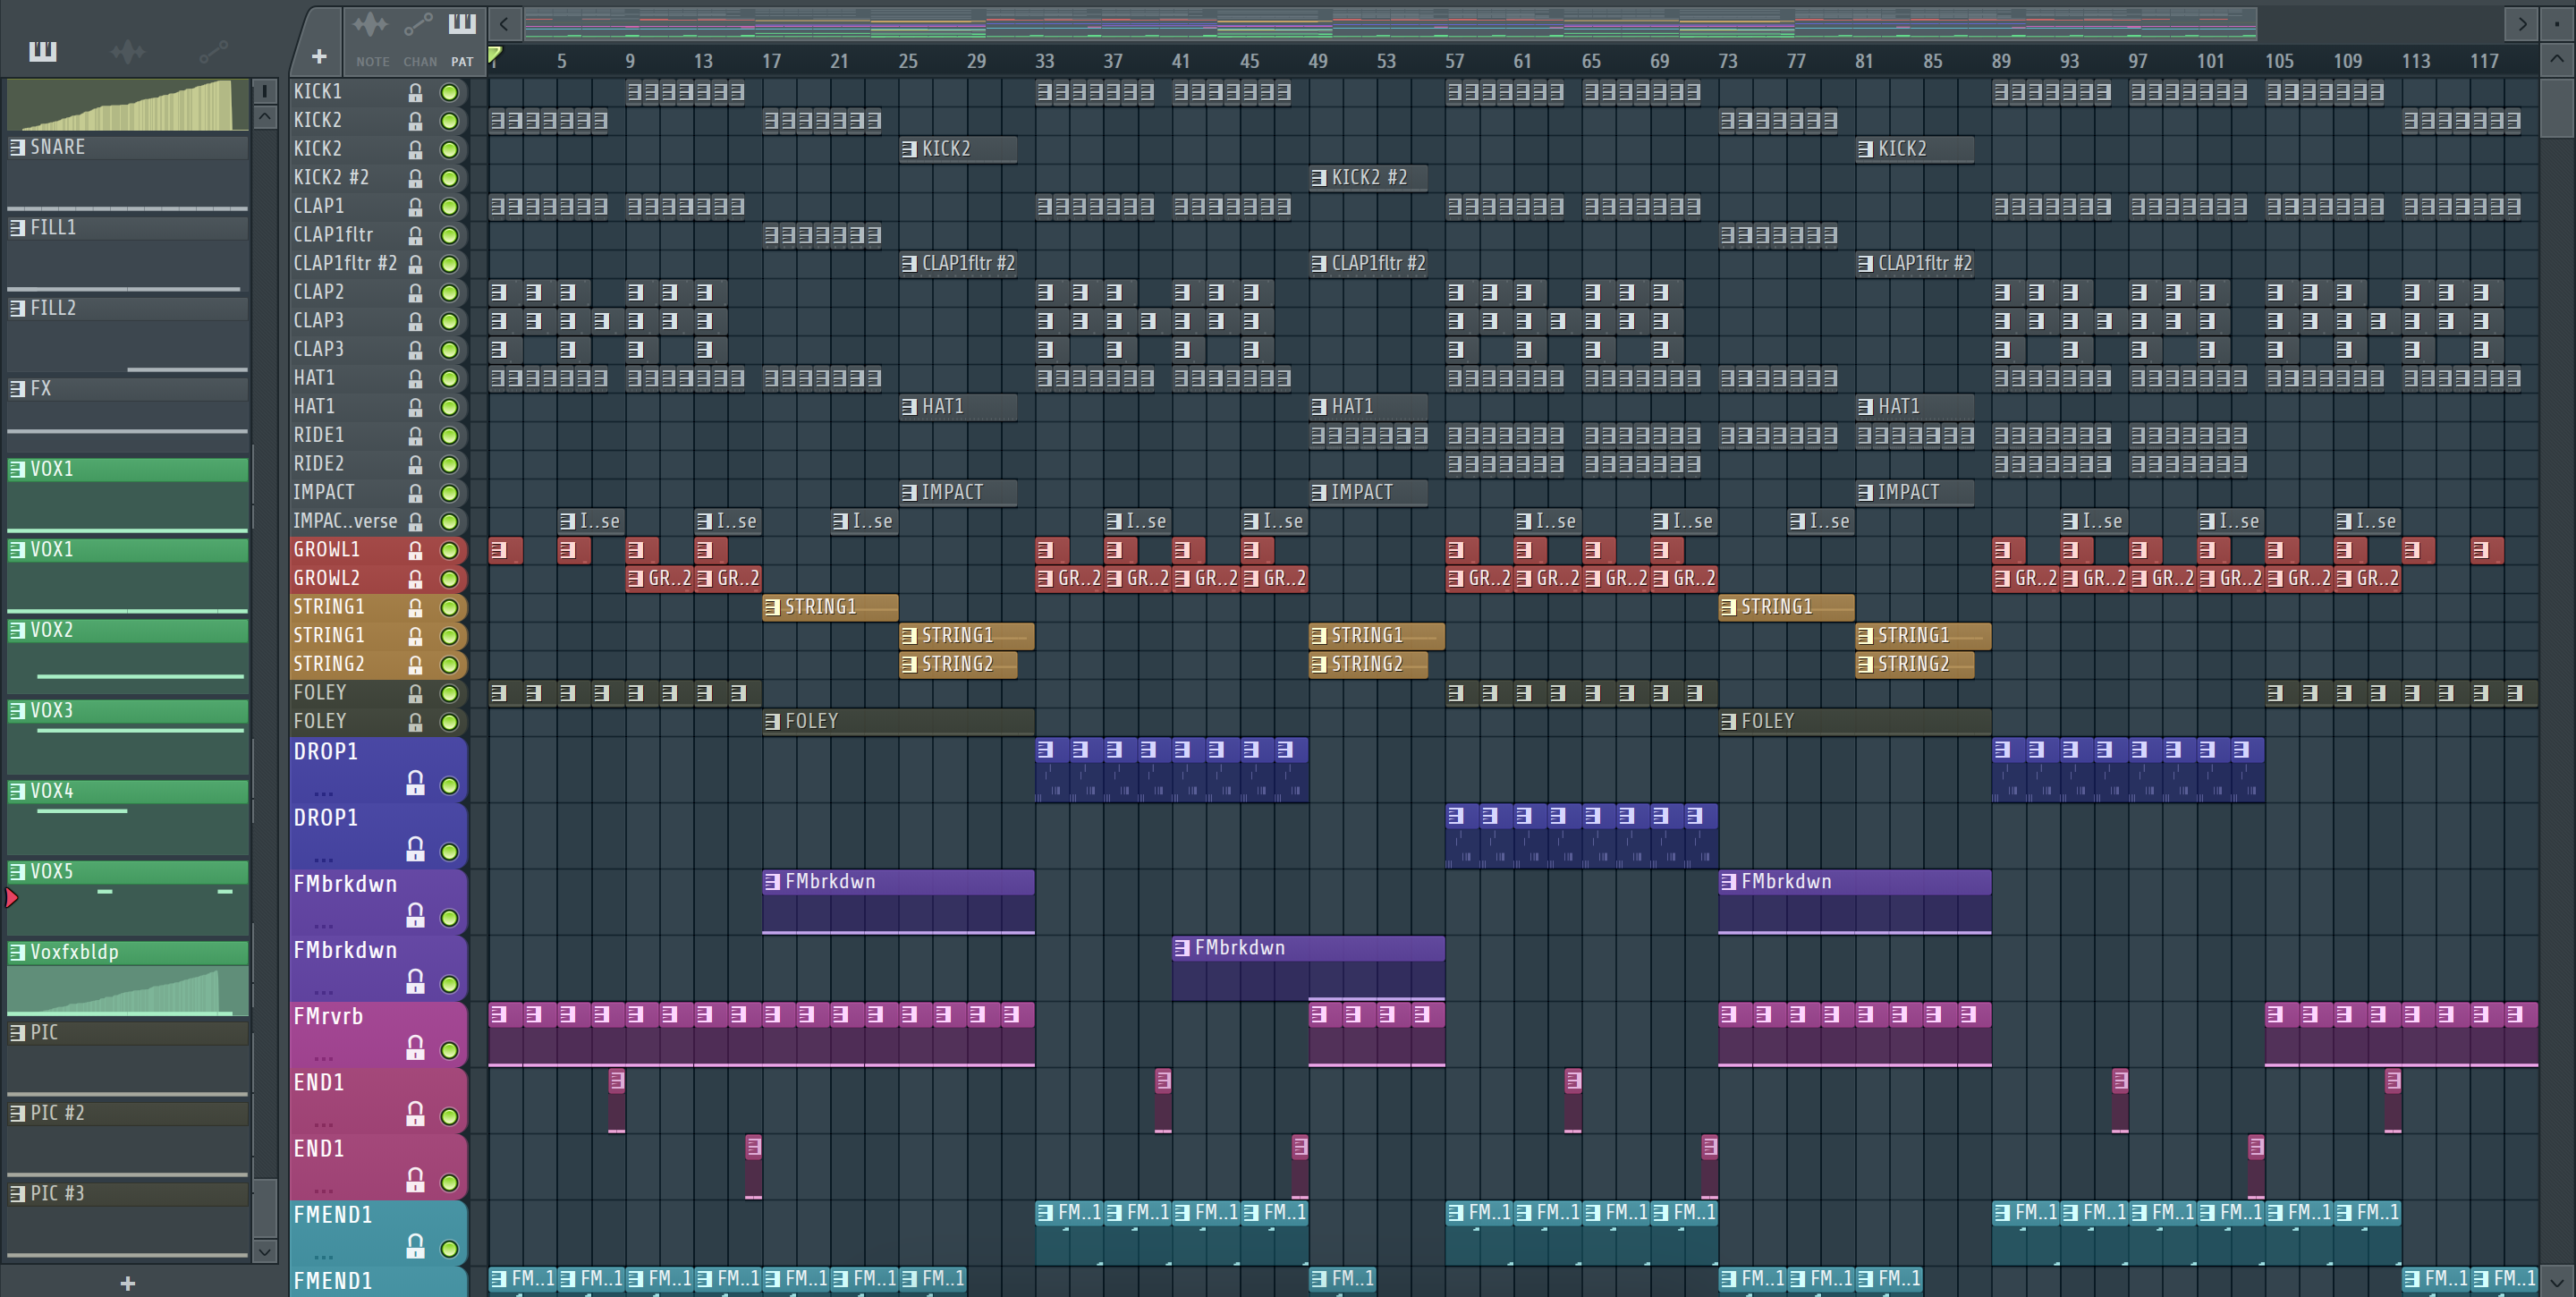
Task: Select the GROWL1 track name
Action: [326, 550]
